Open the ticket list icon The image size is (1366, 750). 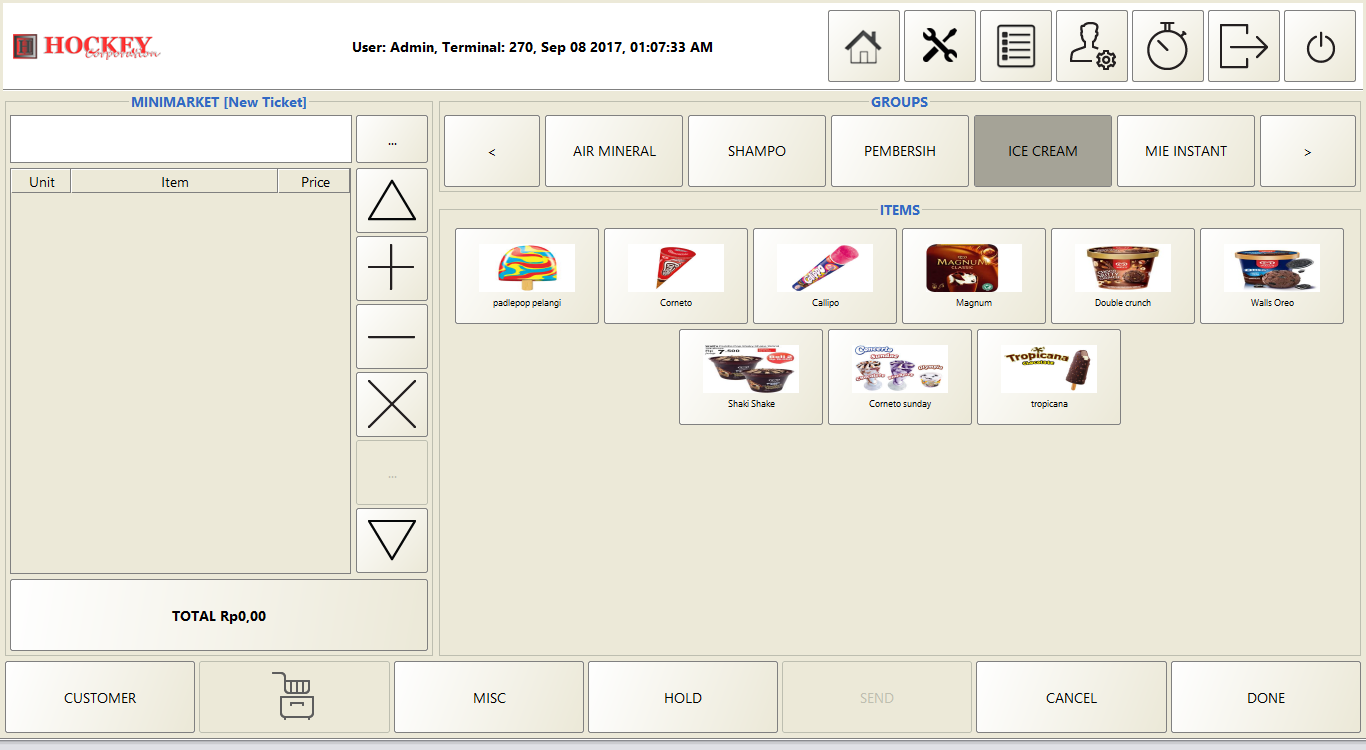1016,46
